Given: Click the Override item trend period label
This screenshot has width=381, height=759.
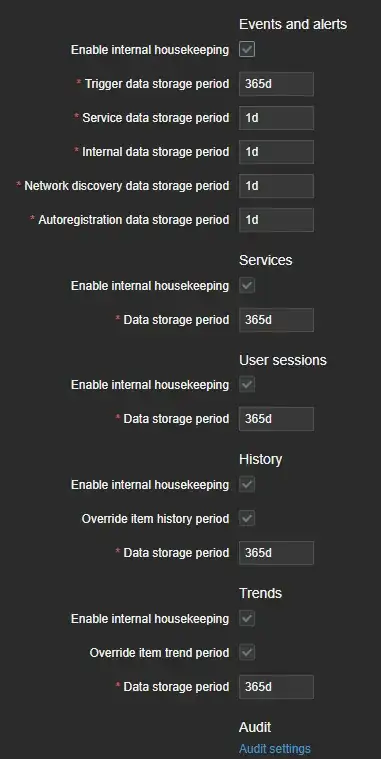Looking at the screenshot, I should pos(159,653).
